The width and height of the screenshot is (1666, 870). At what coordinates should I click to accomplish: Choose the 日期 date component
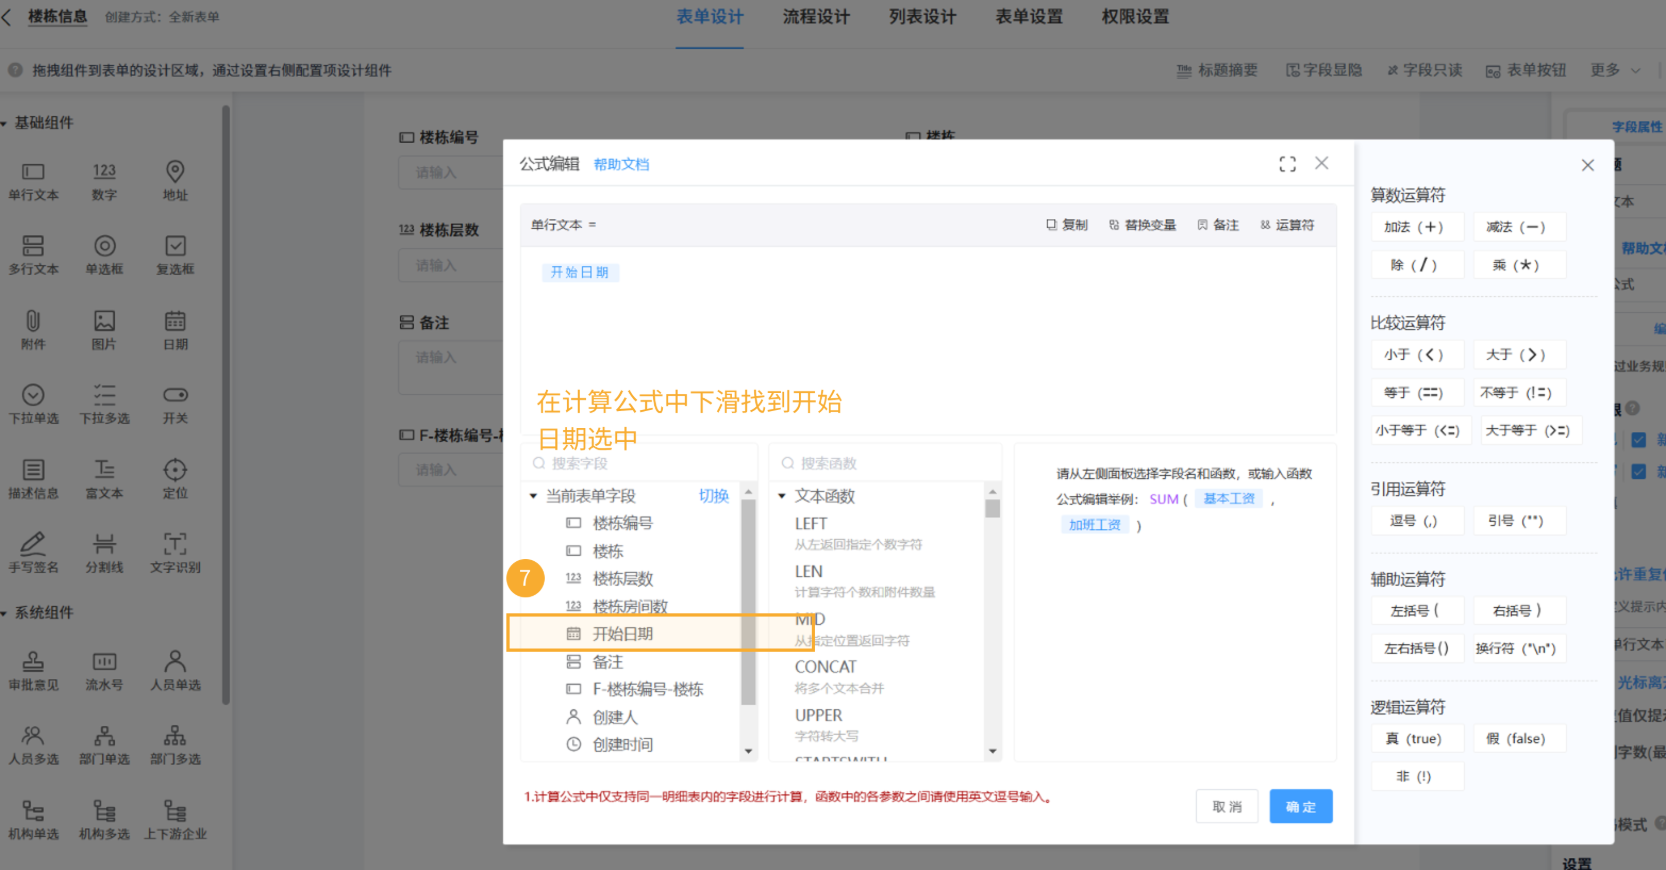[175, 329]
